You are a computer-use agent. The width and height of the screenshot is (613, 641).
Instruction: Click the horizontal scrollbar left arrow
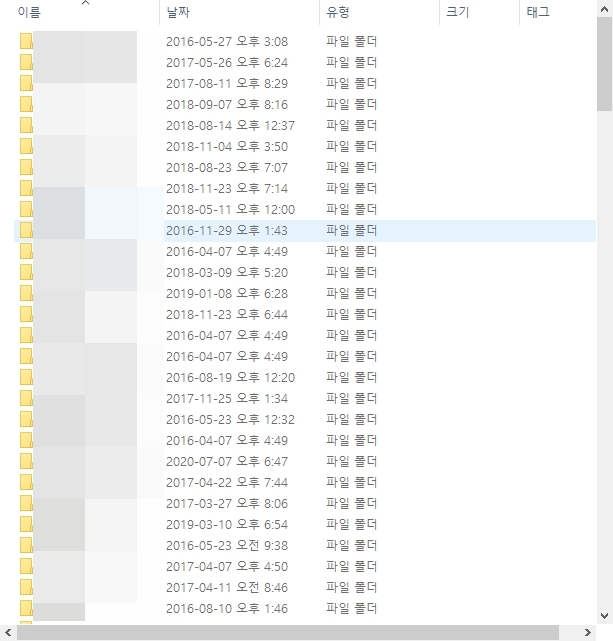[8, 632]
